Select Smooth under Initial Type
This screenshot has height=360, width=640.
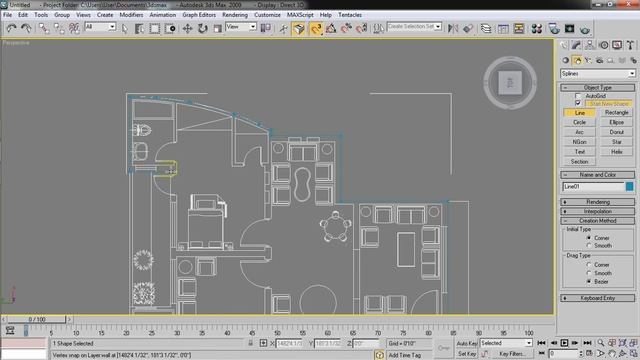click(589, 245)
